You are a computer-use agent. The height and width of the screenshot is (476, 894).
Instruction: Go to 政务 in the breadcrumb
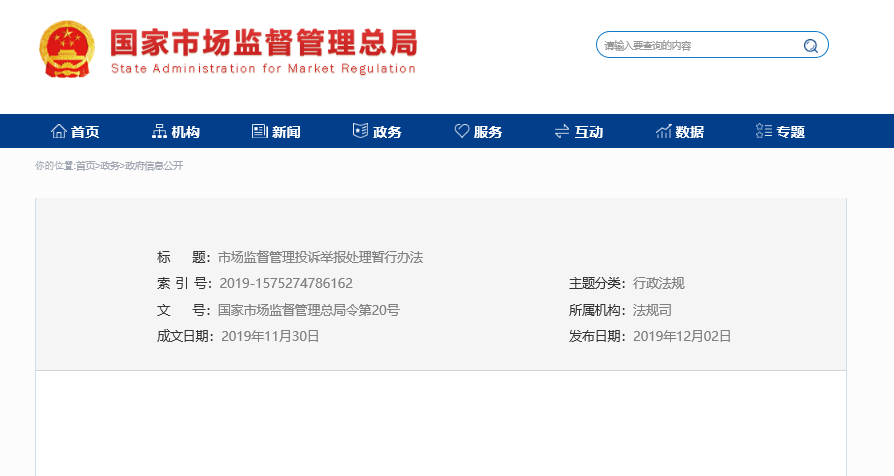point(109,166)
